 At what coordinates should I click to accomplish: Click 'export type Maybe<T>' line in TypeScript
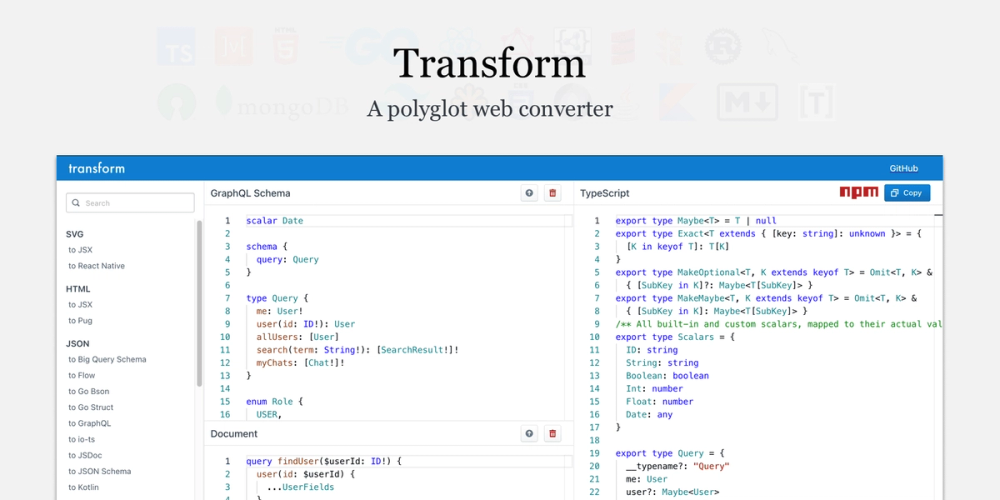point(696,221)
